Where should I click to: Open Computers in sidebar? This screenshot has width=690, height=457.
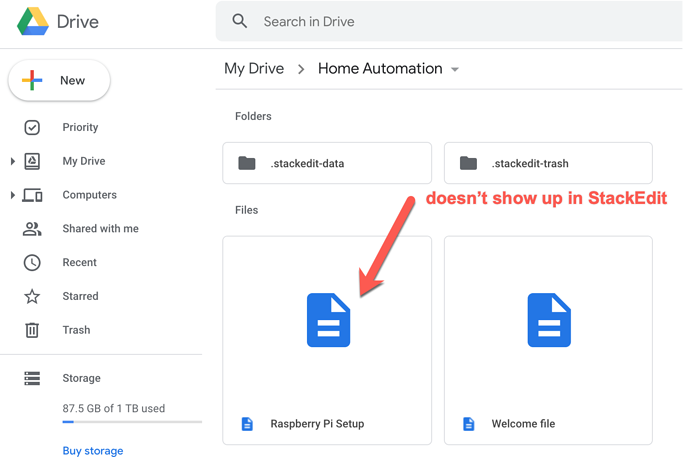[x=89, y=195]
